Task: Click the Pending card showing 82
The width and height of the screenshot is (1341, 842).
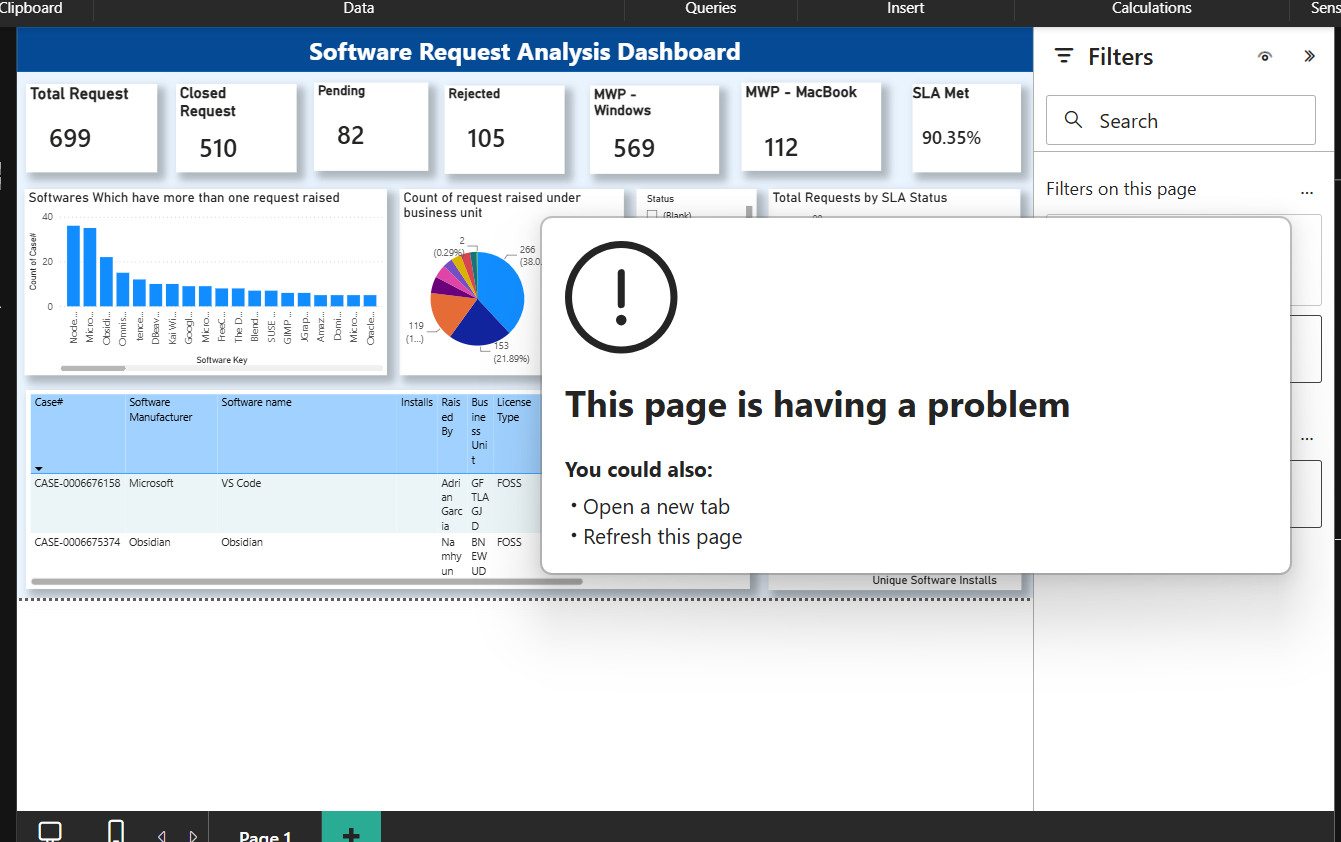Action: tap(371, 126)
